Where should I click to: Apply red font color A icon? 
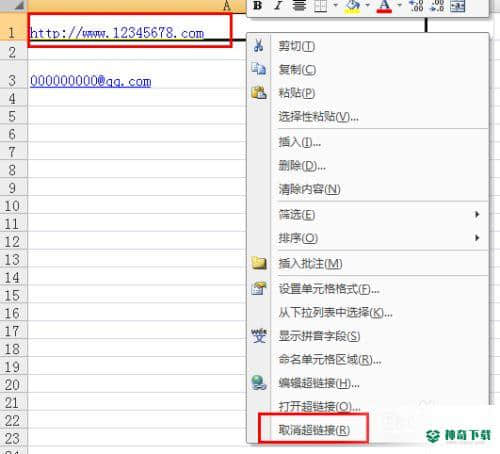tap(384, 6)
